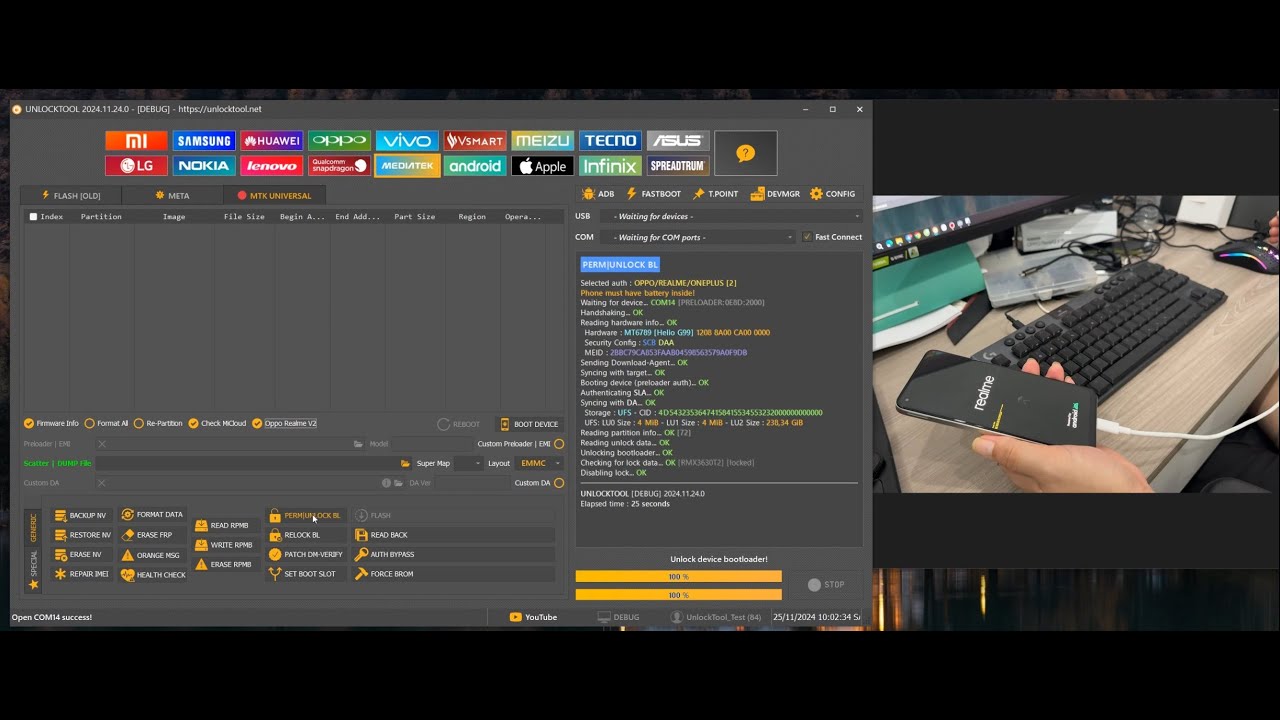Click the REPAIR IMEI button
The width and height of the screenshot is (1280, 720).
click(82, 574)
